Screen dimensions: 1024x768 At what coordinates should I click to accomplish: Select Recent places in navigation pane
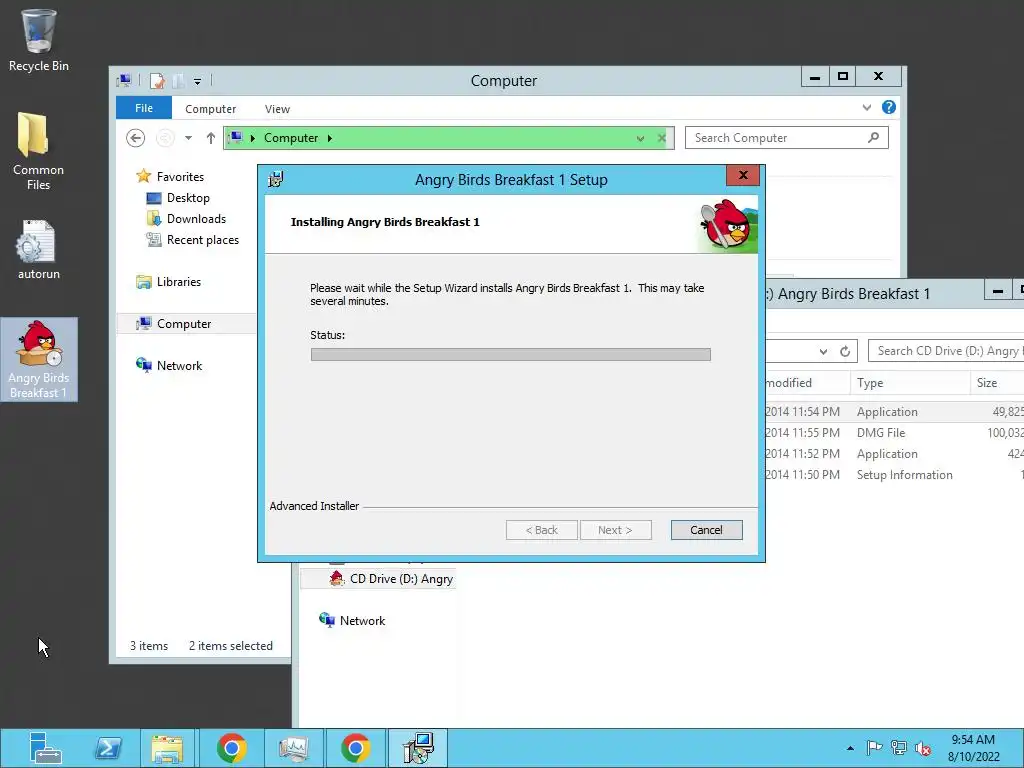pyautogui.click(x=202, y=240)
